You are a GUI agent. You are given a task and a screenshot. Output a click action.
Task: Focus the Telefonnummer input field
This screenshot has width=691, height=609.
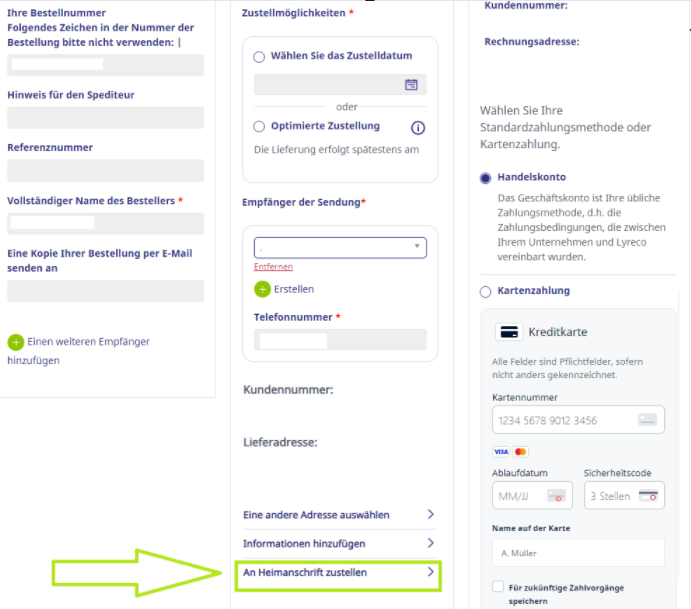[x=340, y=340]
